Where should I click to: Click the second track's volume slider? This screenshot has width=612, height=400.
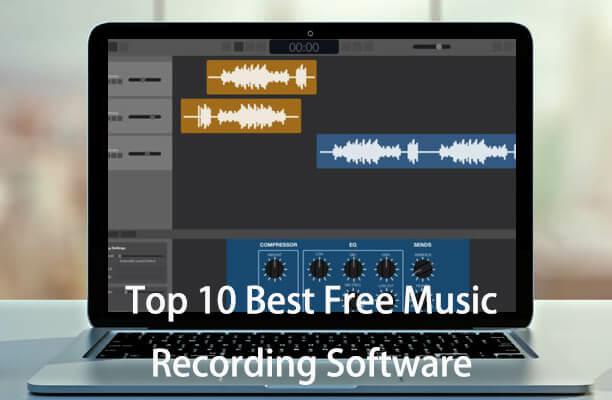point(144,117)
